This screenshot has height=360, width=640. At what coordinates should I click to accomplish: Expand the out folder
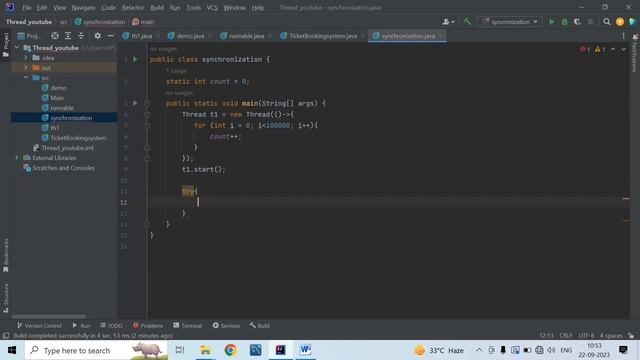coord(26,67)
